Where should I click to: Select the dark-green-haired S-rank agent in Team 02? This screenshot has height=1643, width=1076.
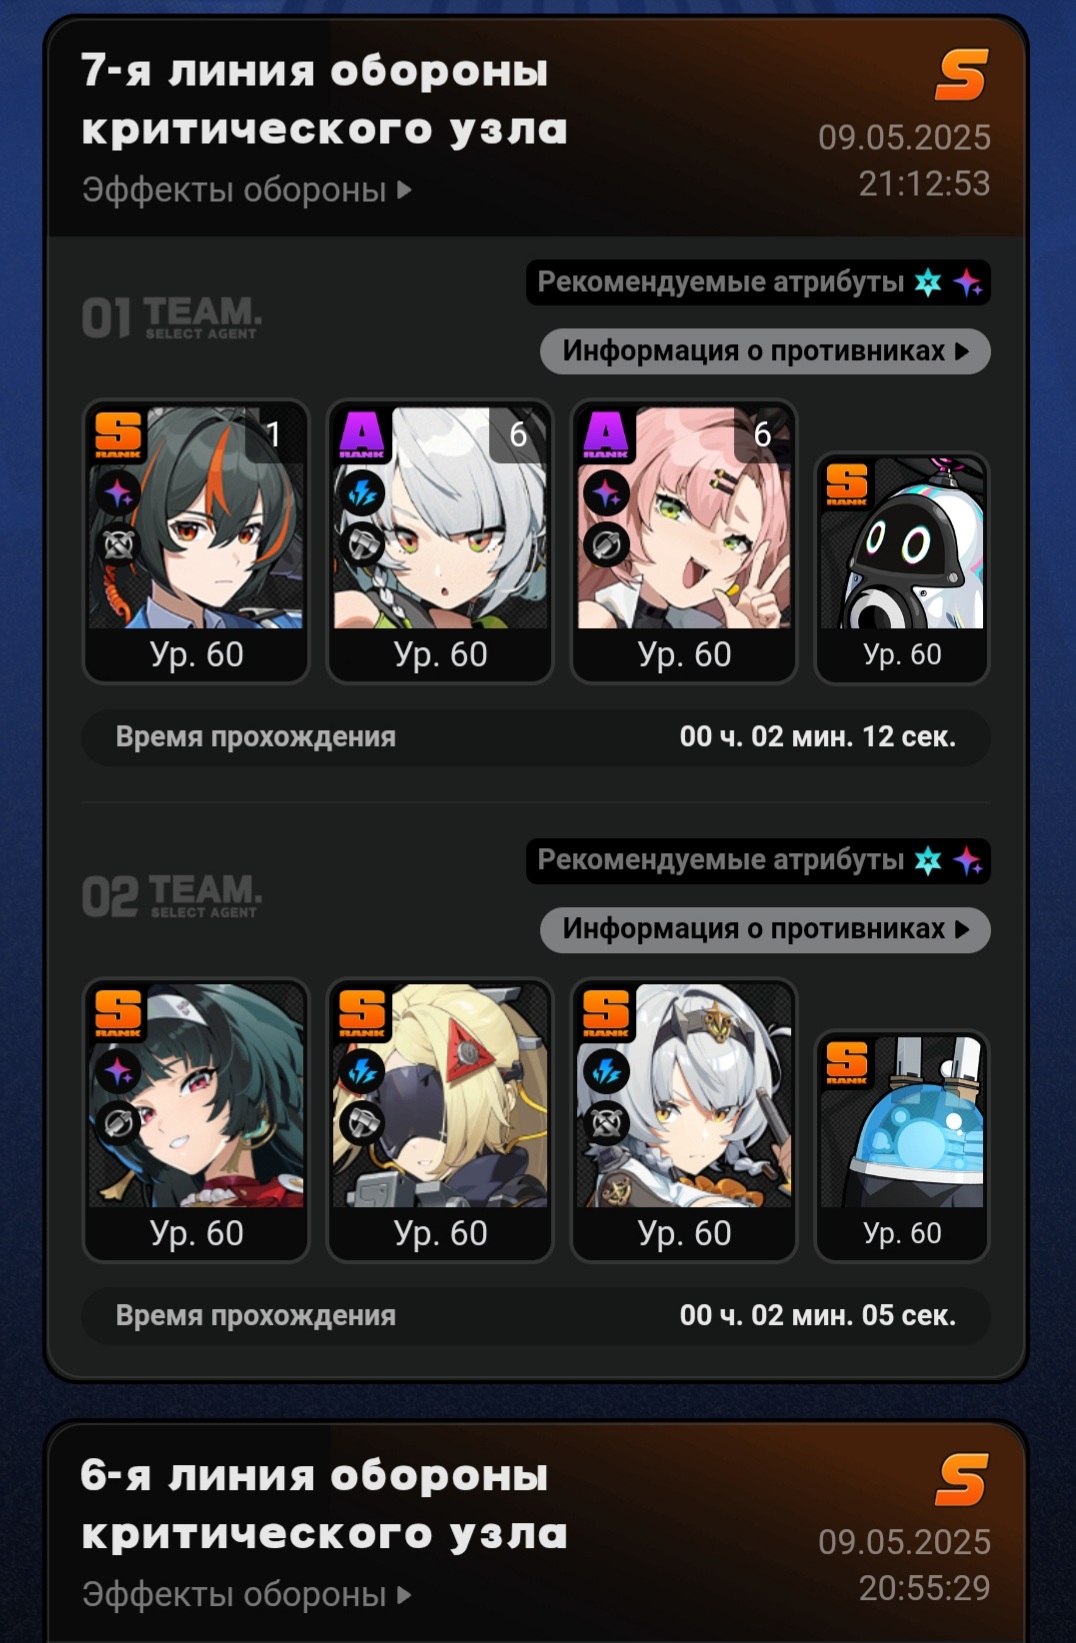[x=196, y=1120]
